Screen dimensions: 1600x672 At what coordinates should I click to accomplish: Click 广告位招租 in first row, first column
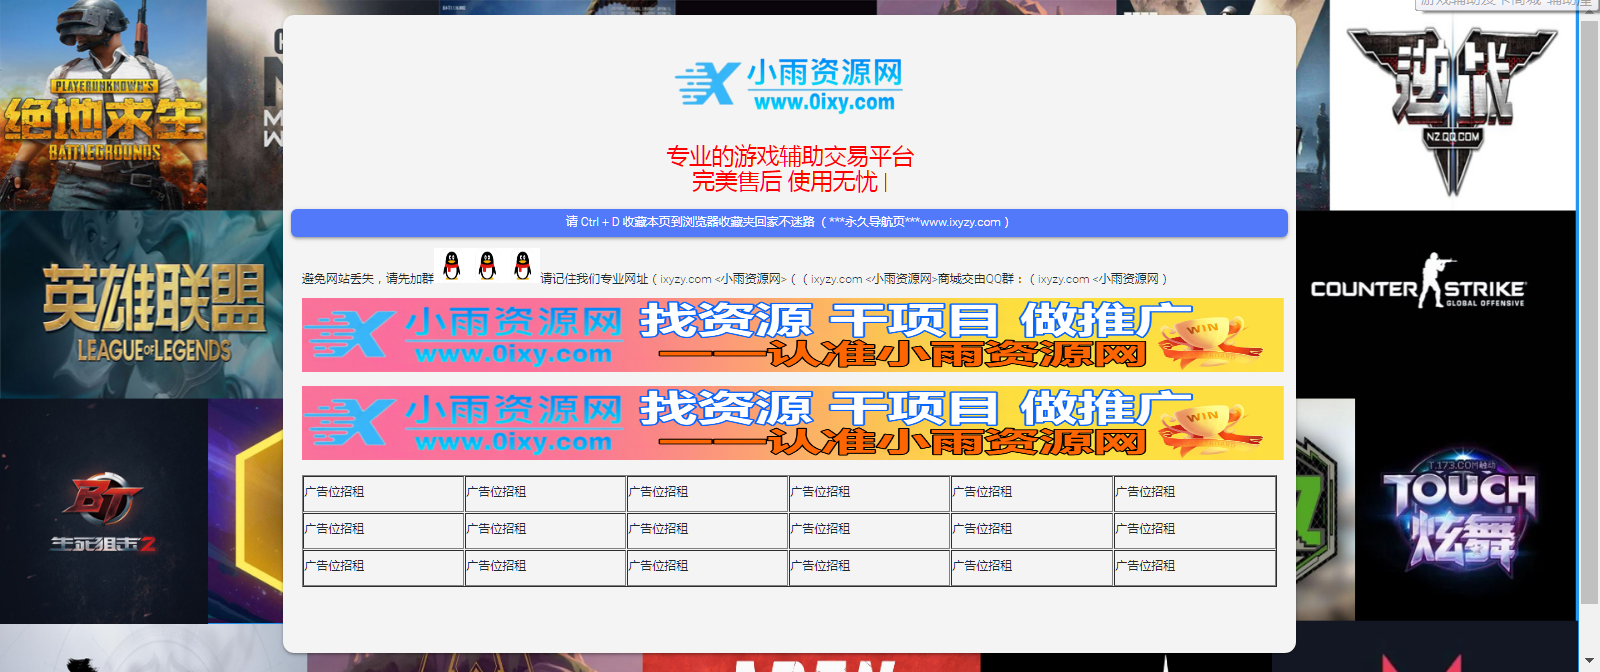(334, 492)
